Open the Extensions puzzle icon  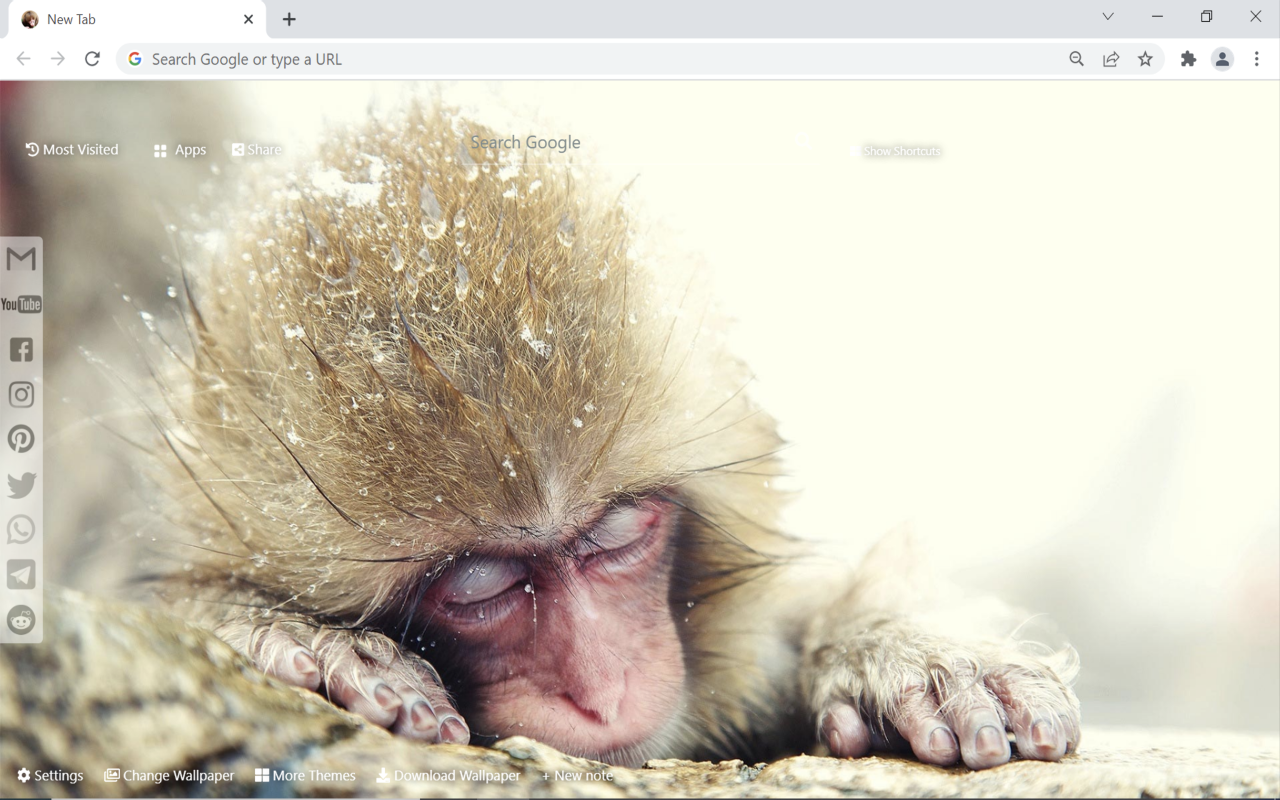1188,59
